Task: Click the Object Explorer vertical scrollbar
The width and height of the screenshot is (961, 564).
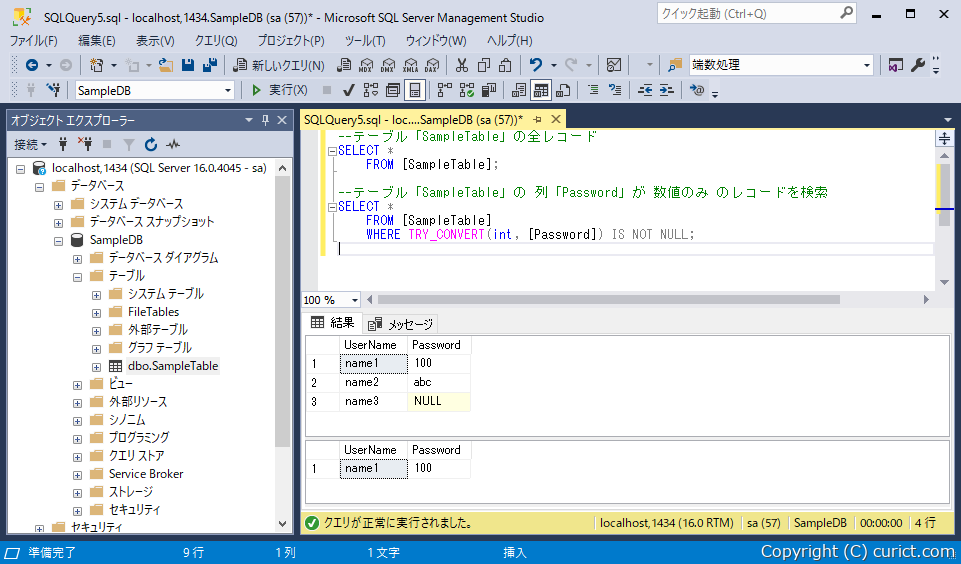Action: pos(283,313)
